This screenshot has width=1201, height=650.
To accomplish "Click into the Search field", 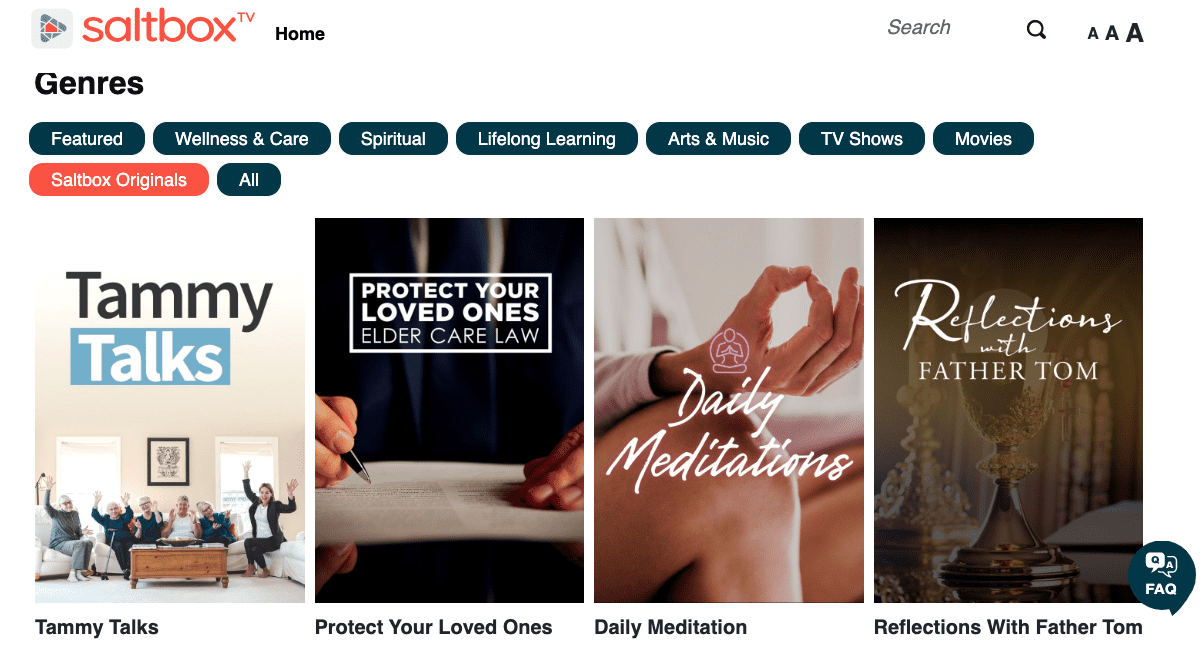I will [940, 28].
